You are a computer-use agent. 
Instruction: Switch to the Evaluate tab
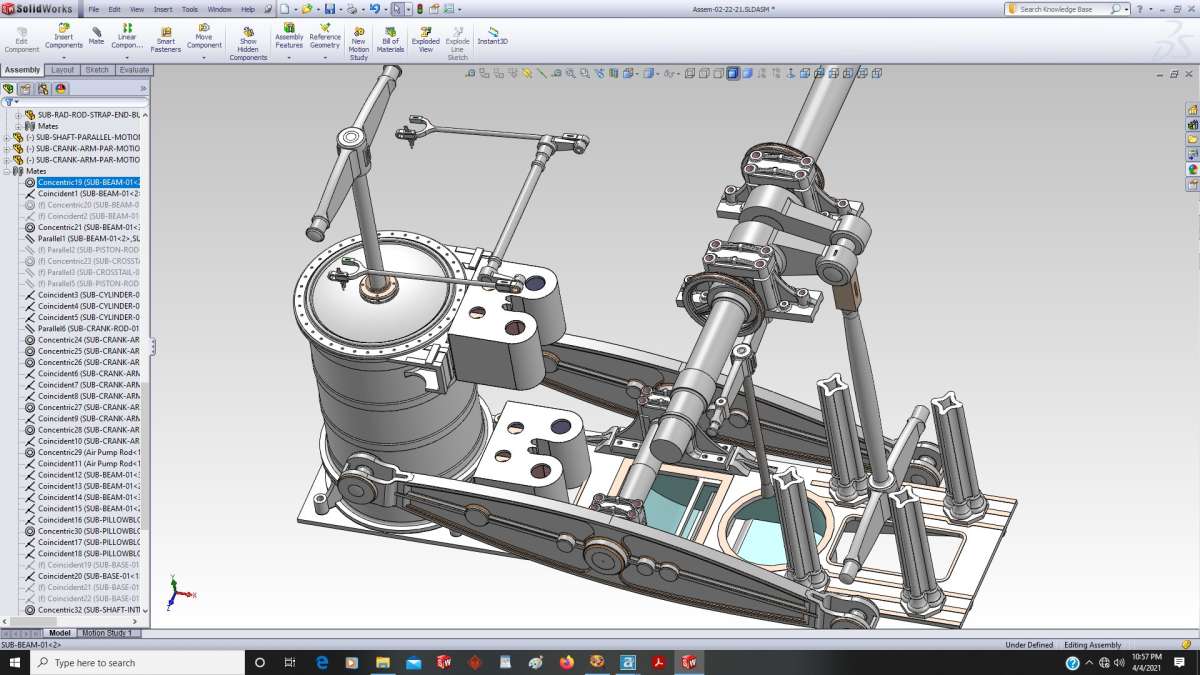134,70
